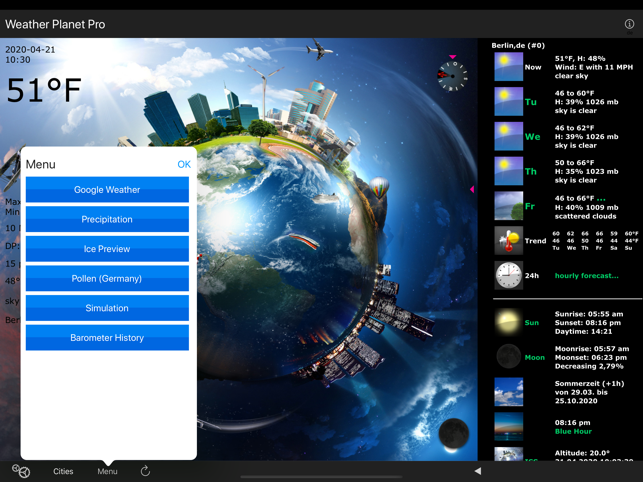Click 'Altitude: 20.0°' text
The width and height of the screenshot is (643, 482).
(x=582, y=453)
